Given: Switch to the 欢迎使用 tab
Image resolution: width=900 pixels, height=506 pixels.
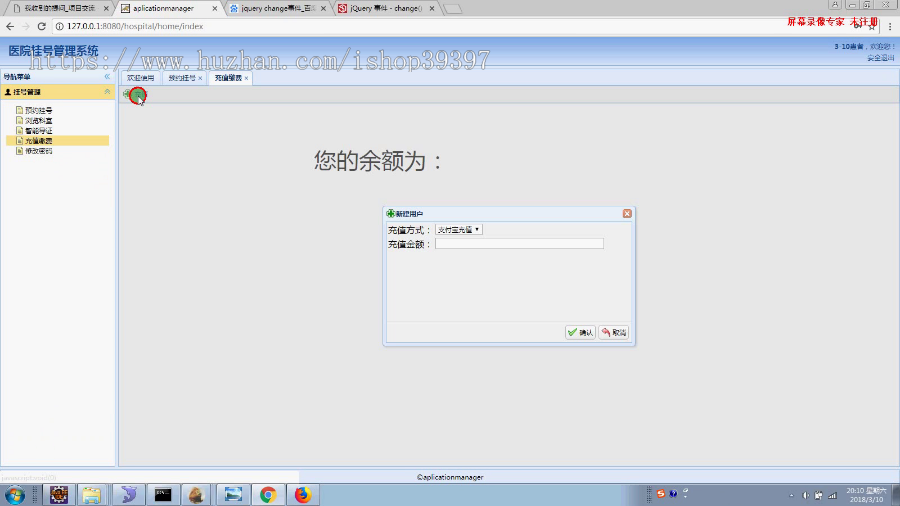Looking at the screenshot, I should 141,78.
